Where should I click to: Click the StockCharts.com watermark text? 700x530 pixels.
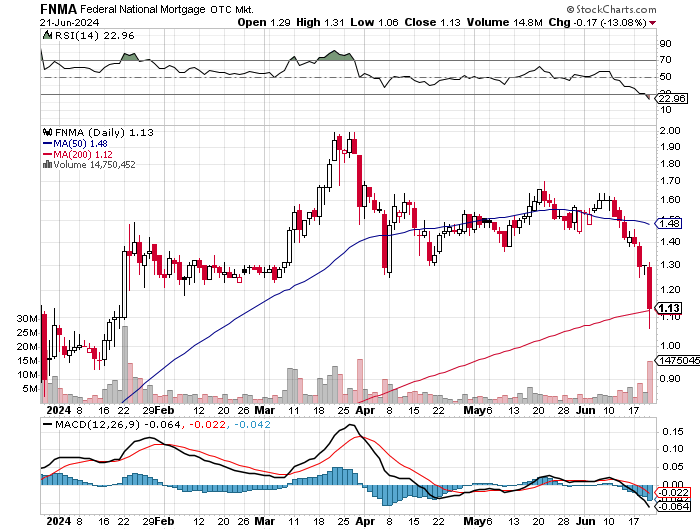coord(611,9)
